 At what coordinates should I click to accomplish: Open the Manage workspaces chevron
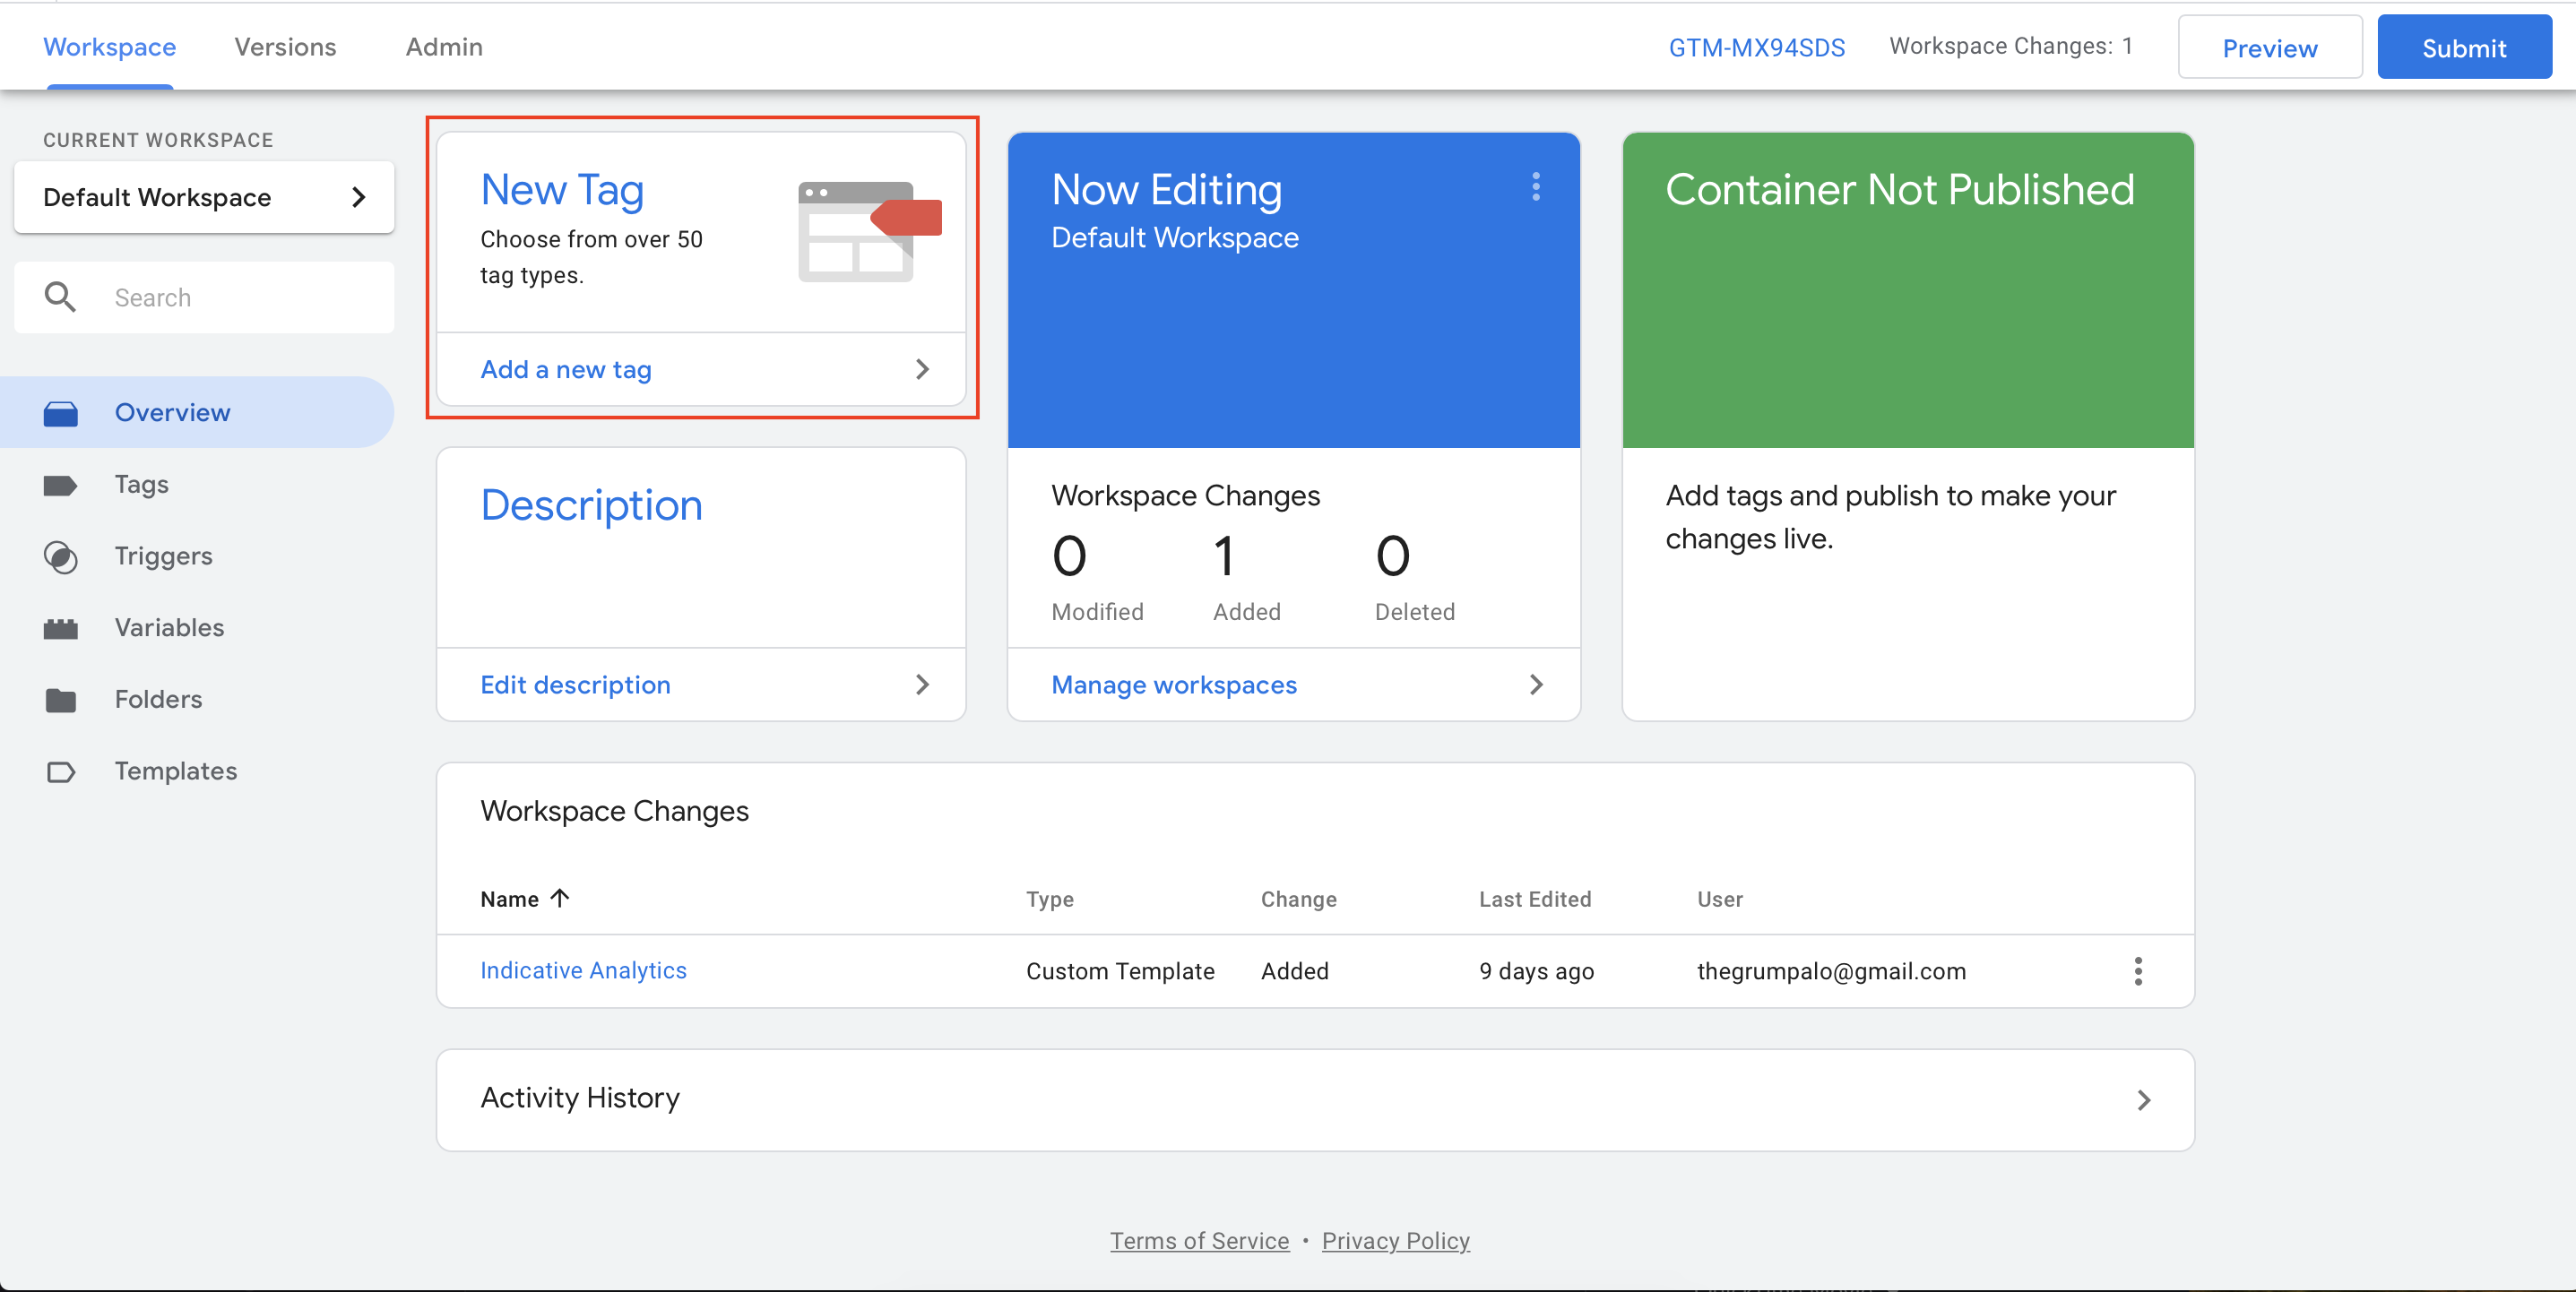pyautogui.click(x=1536, y=685)
